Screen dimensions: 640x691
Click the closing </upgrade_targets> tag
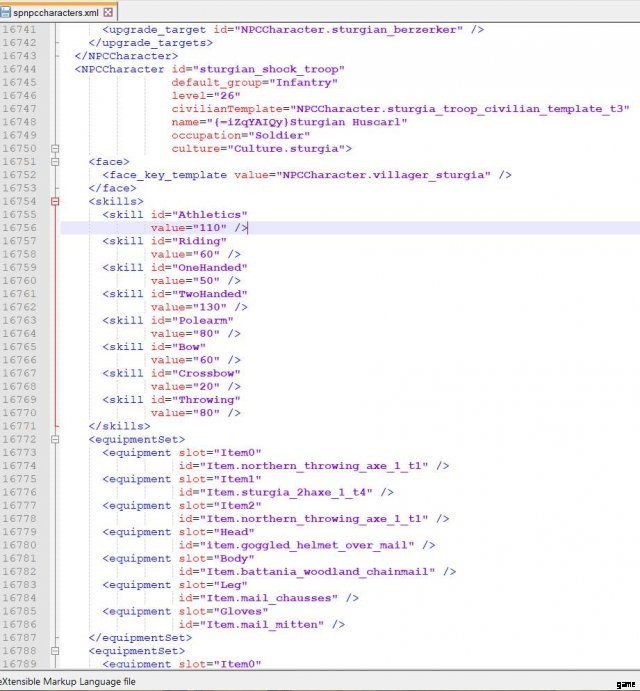coord(151,43)
